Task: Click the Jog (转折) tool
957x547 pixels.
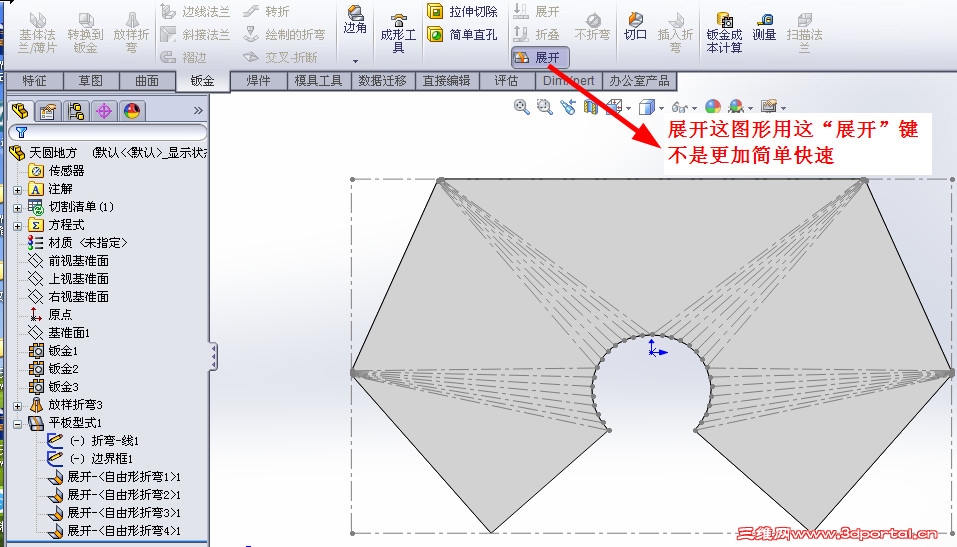Action: (x=266, y=12)
